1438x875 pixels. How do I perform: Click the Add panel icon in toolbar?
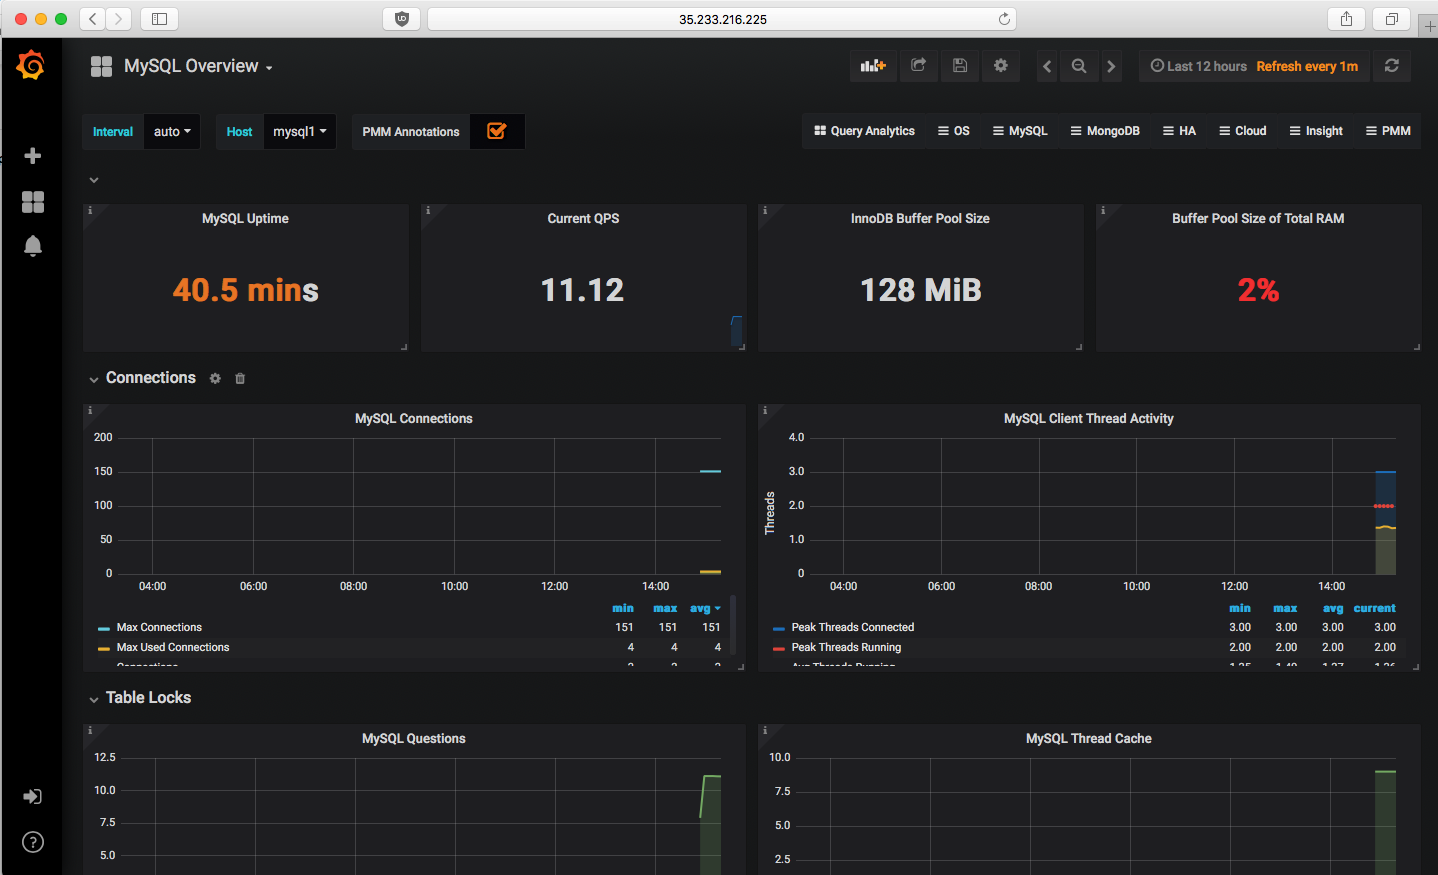point(873,66)
